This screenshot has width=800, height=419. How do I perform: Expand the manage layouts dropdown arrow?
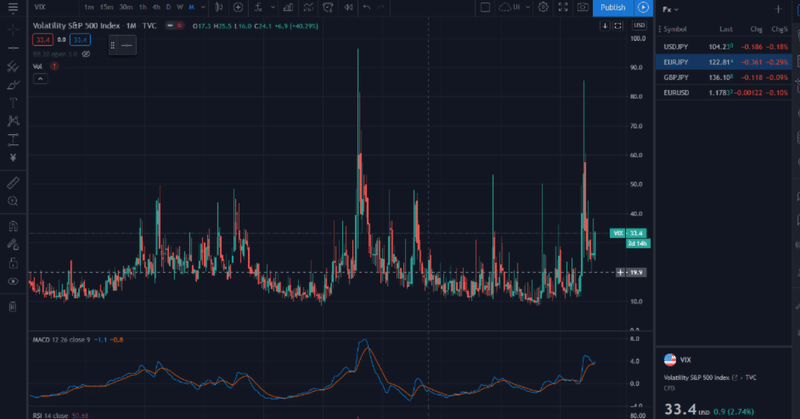[x=528, y=7]
